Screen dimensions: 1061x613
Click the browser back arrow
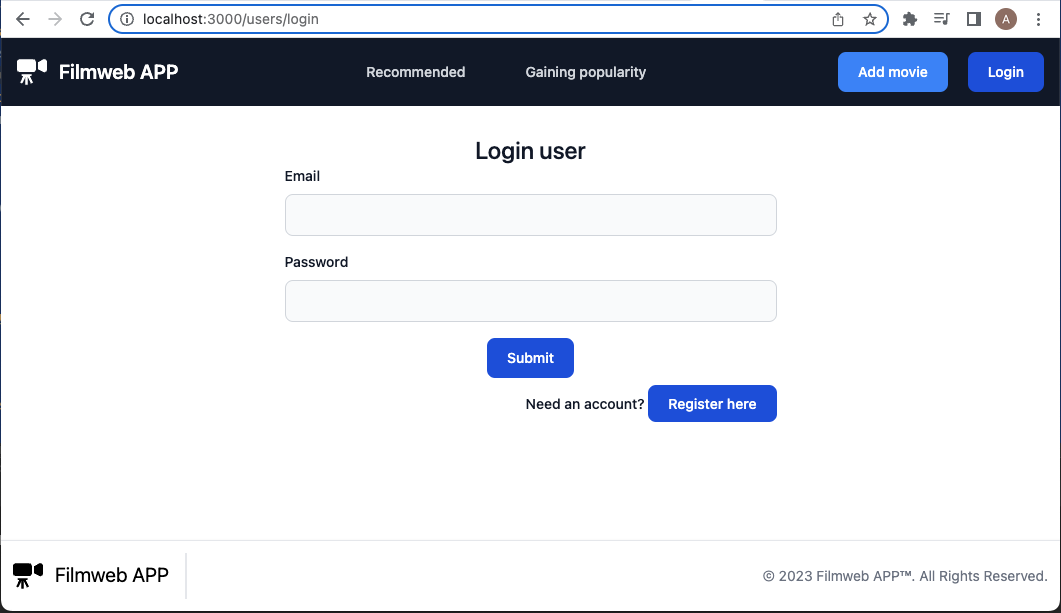click(22, 19)
